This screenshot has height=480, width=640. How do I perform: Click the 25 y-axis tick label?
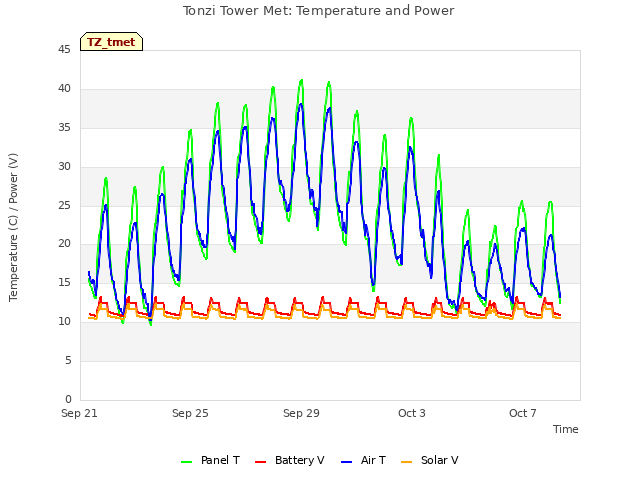tap(64, 205)
